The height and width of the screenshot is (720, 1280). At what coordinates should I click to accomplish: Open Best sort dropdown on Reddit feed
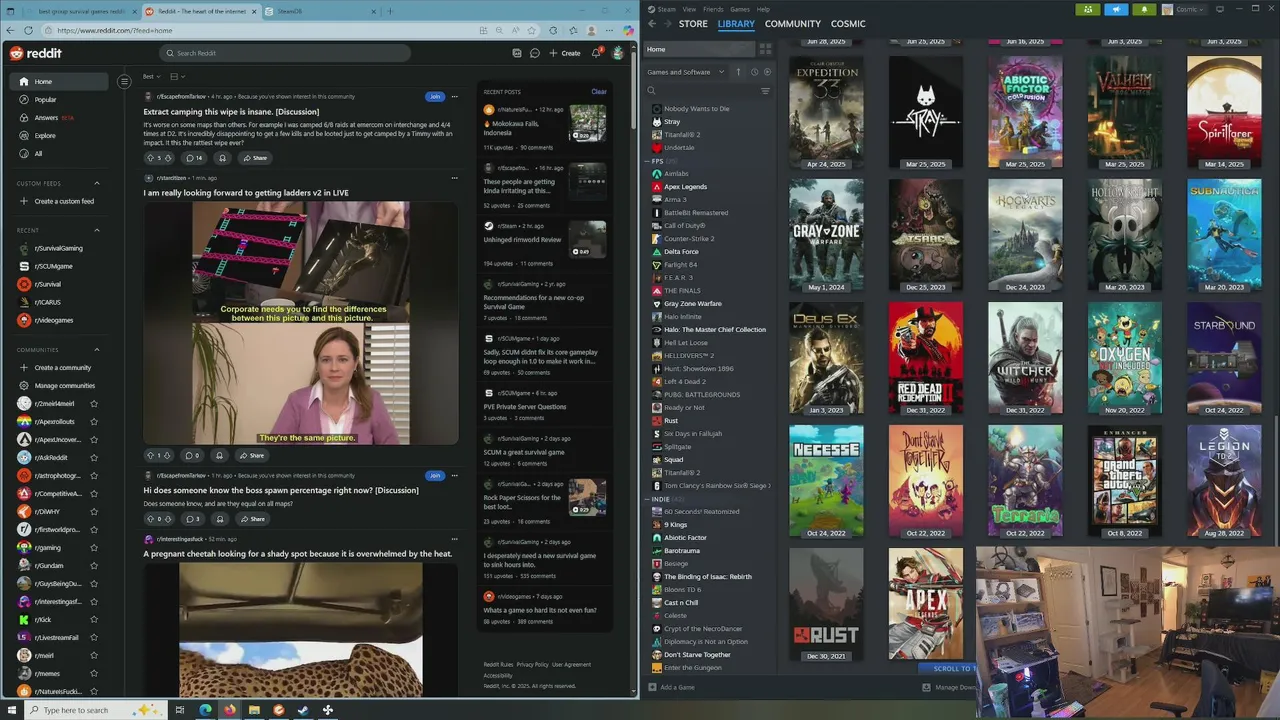(151, 77)
